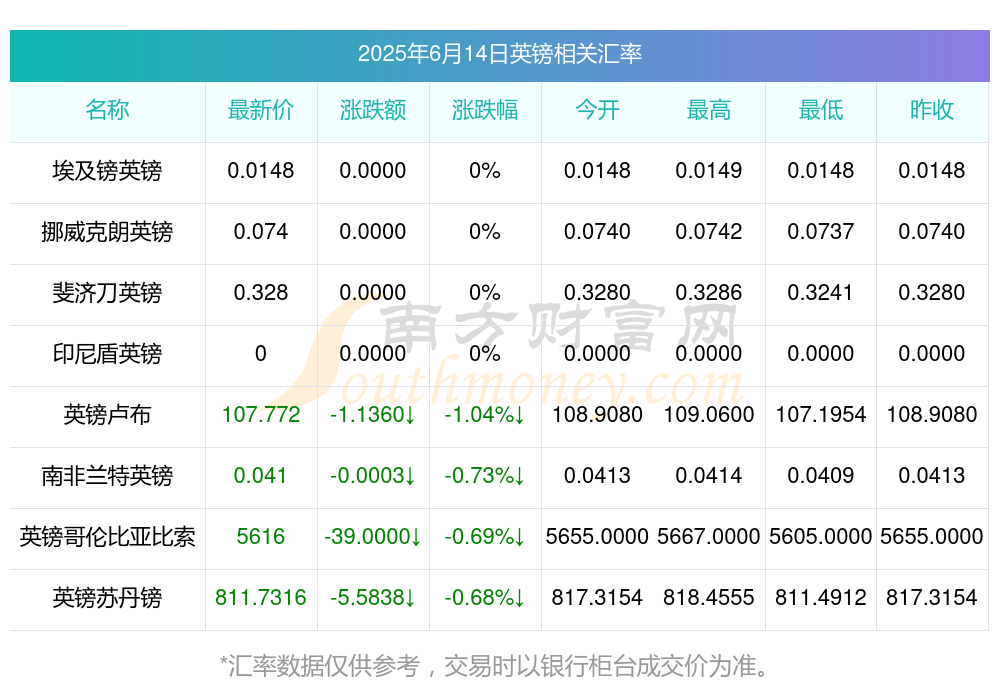1000x698 pixels.
Task: Select high value 0.0742 for 挪威克朗英镑
Action: tap(709, 232)
